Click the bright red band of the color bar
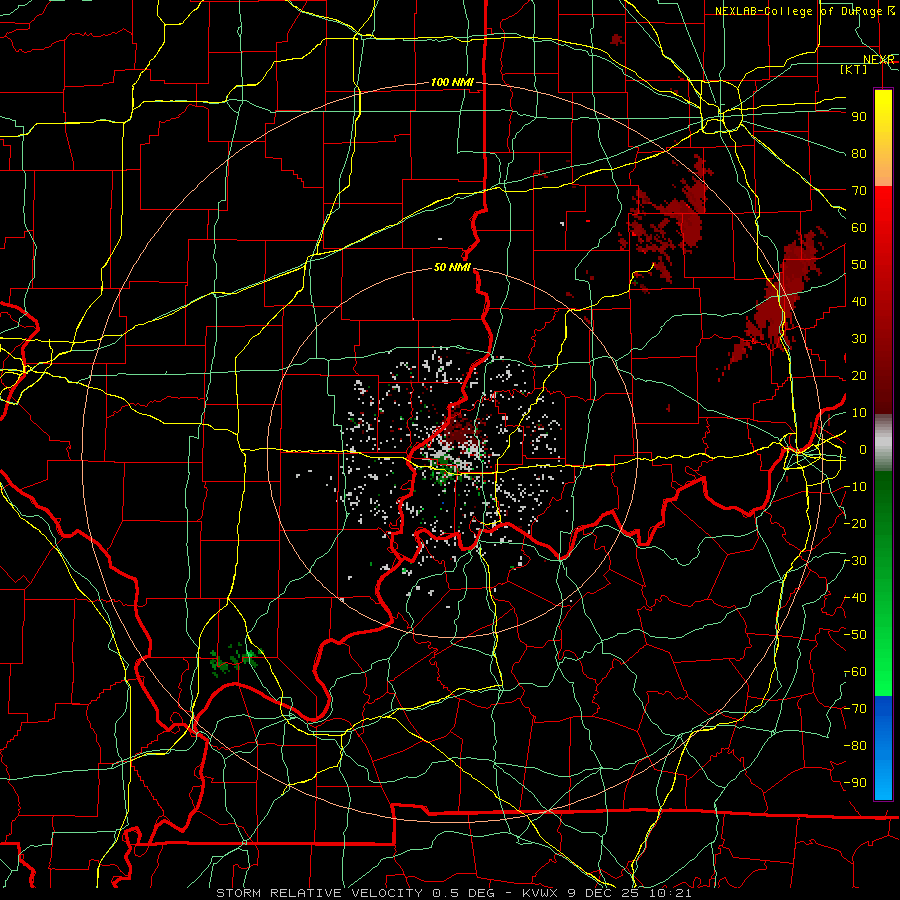 tap(883, 241)
